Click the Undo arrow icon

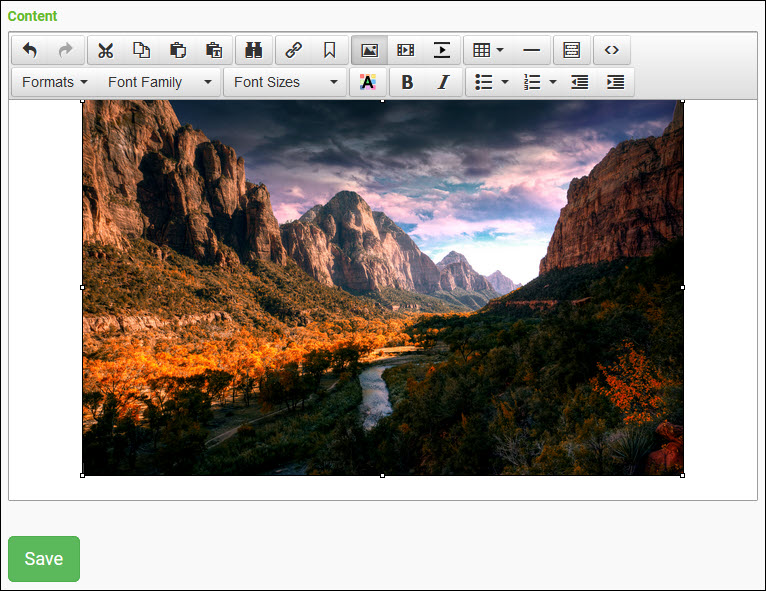(30, 50)
